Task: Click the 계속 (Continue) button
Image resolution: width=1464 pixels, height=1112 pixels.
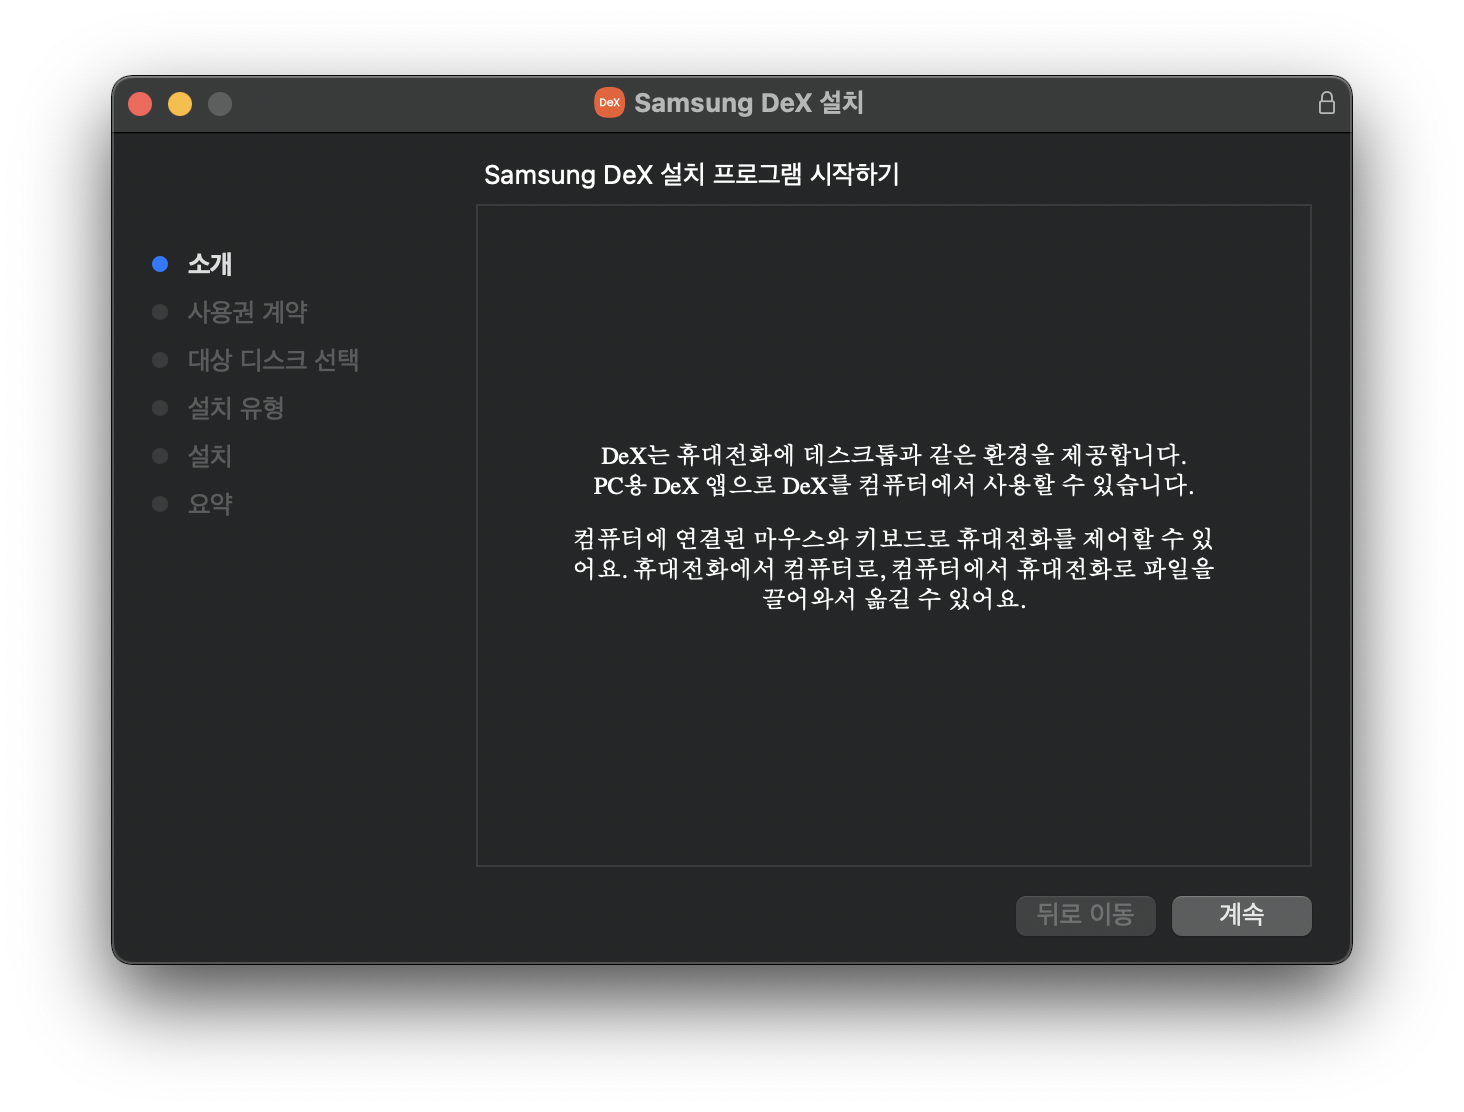Action: click(x=1241, y=915)
